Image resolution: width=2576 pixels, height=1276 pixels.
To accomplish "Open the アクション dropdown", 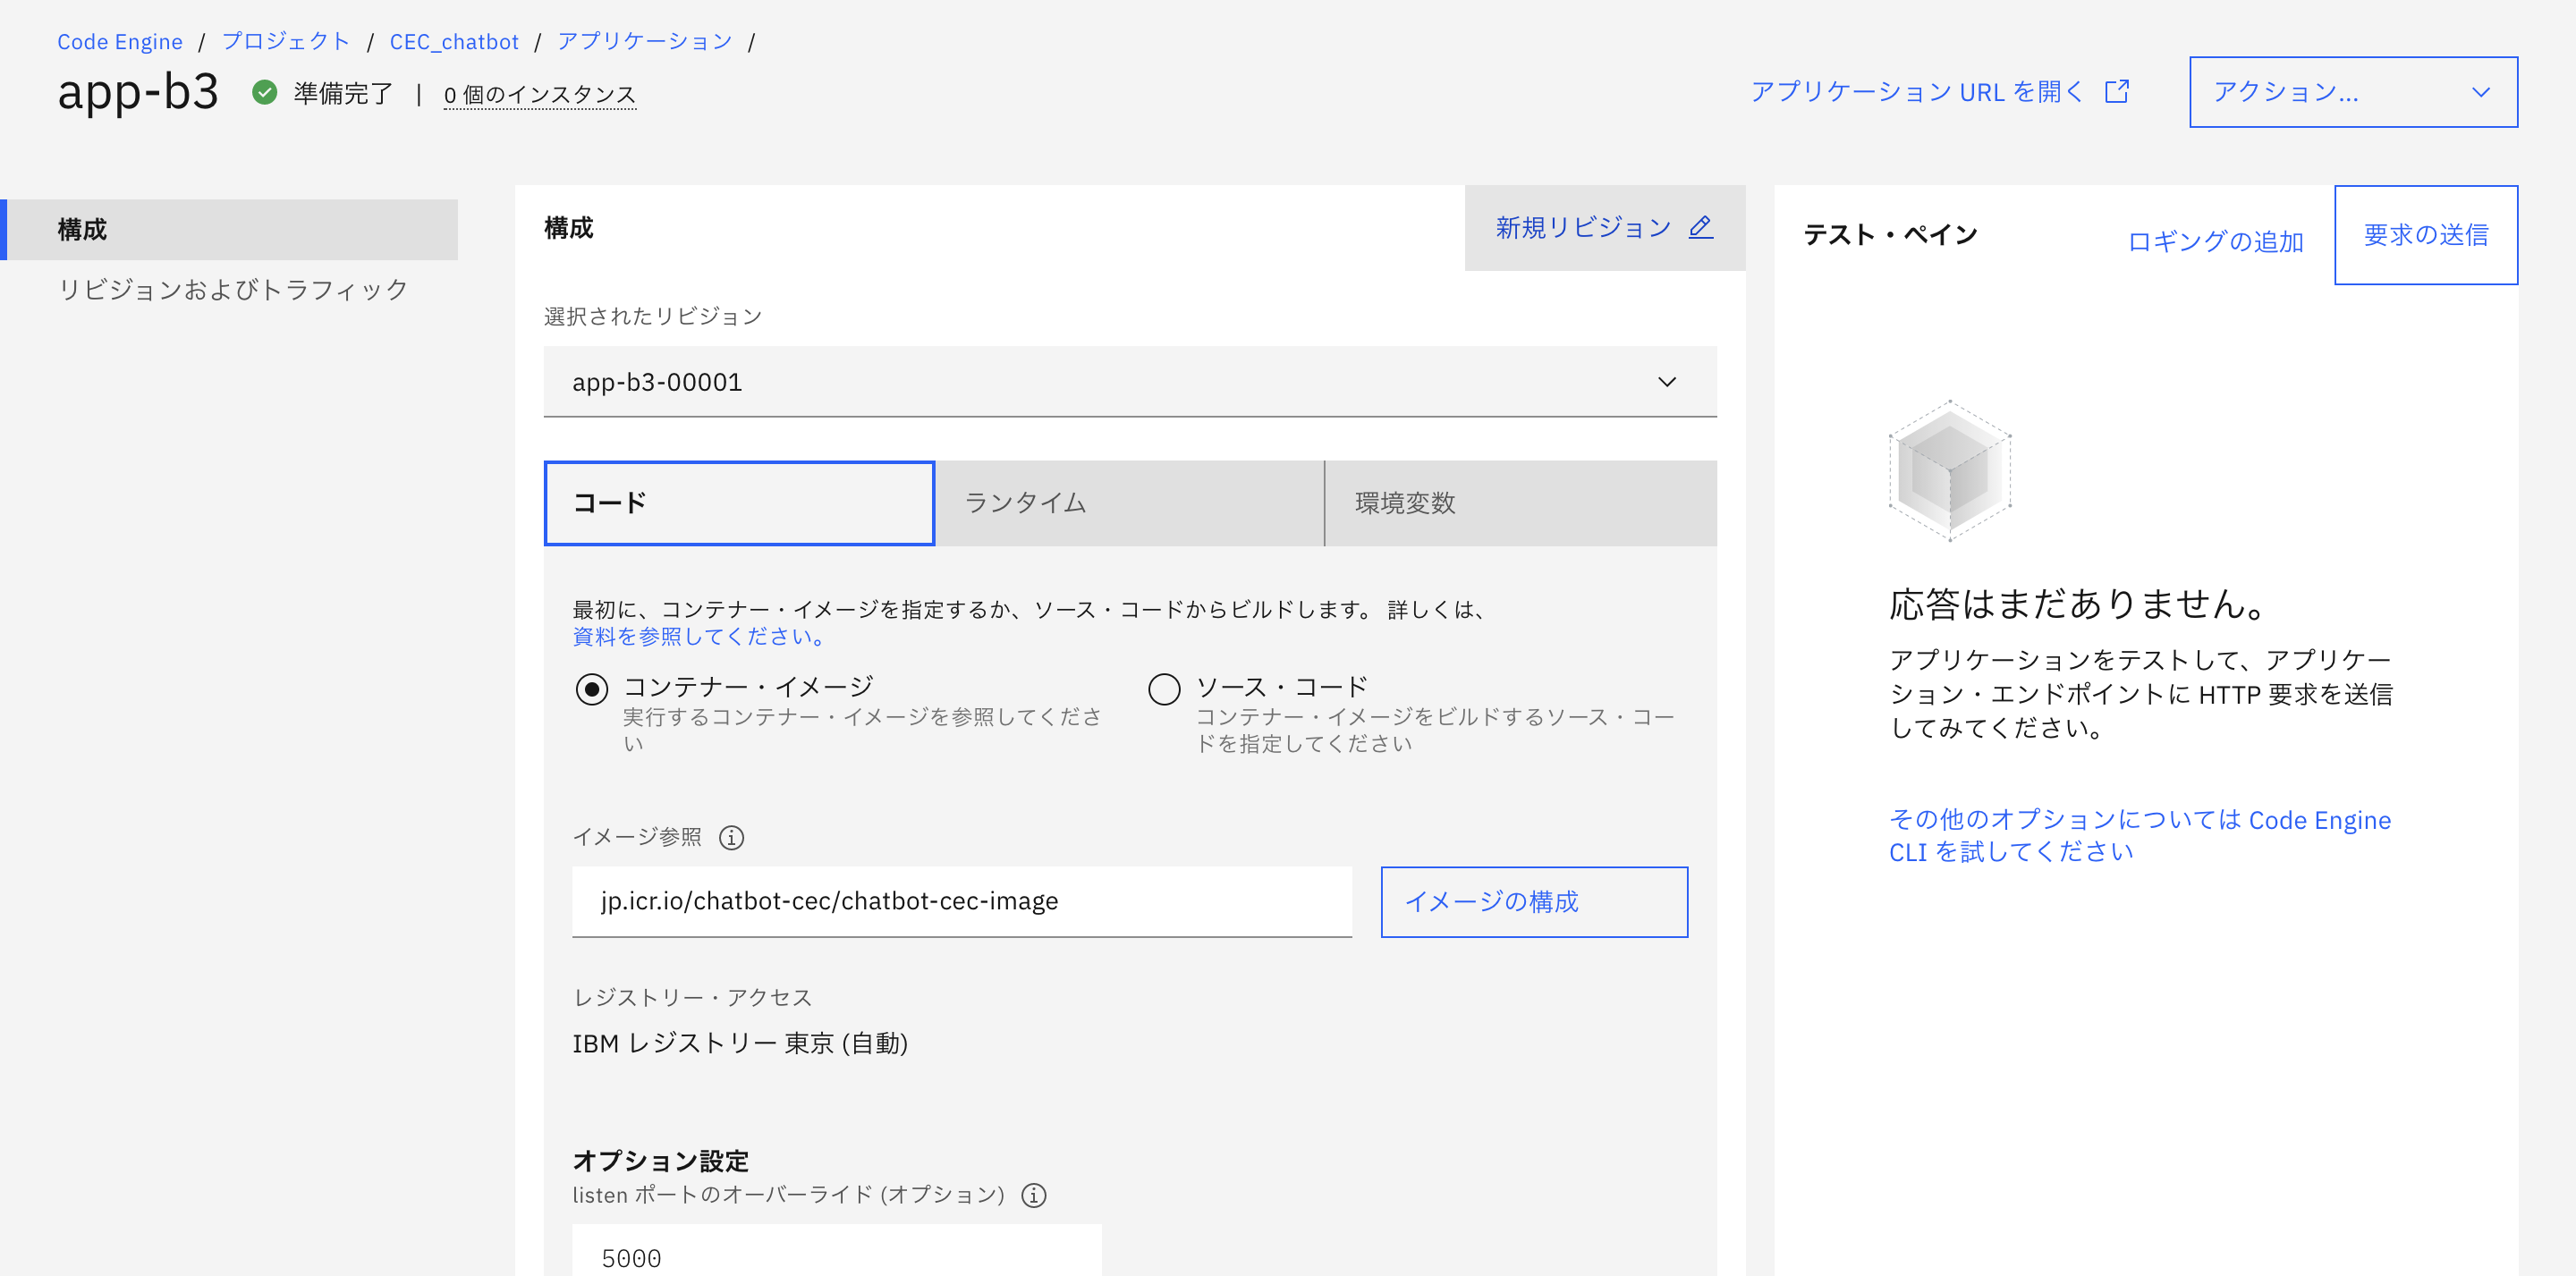I will click(2352, 92).
